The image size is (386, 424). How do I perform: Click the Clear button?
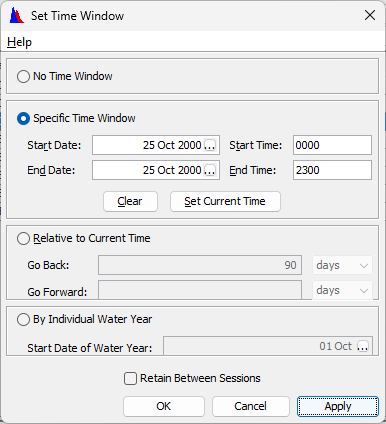point(130,201)
